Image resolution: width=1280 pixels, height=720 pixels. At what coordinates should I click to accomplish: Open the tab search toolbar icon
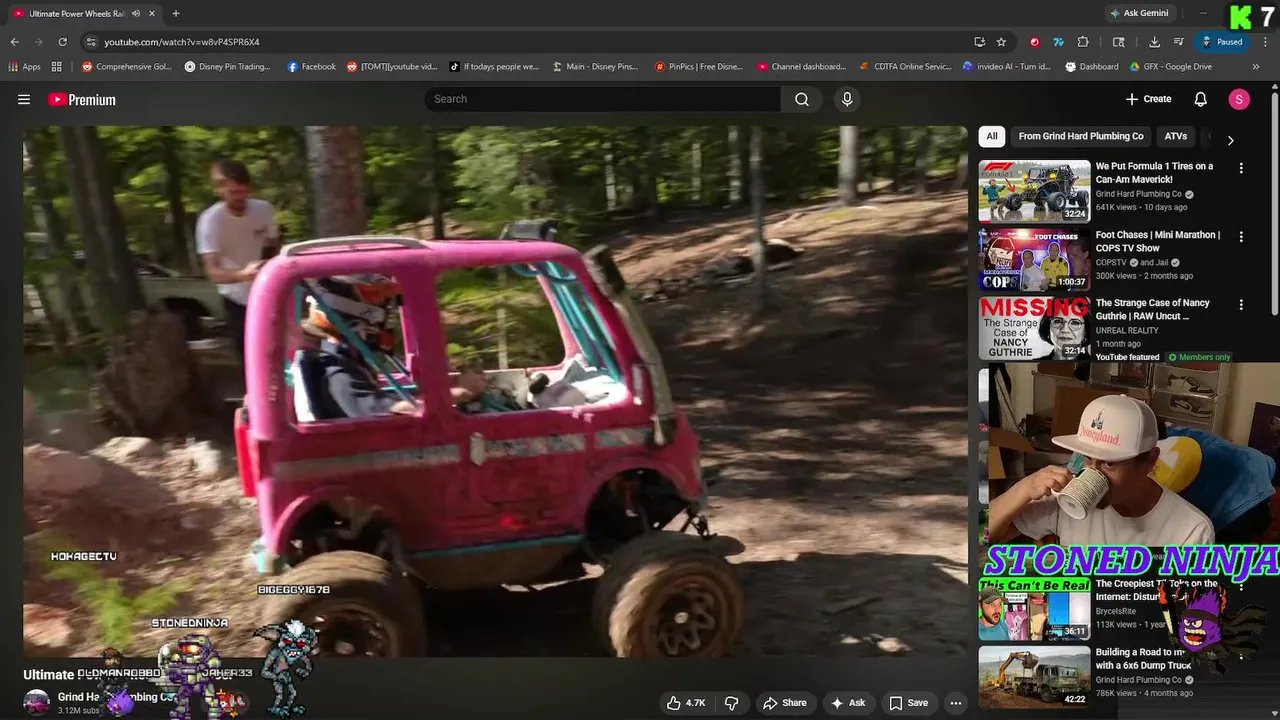point(1119,42)
